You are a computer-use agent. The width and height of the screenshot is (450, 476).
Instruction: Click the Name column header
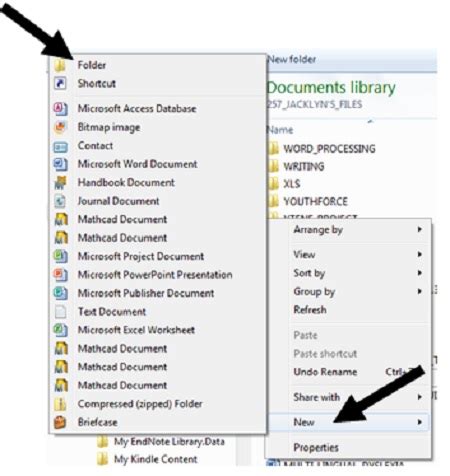pyautogui.click(x=280, y=130)
